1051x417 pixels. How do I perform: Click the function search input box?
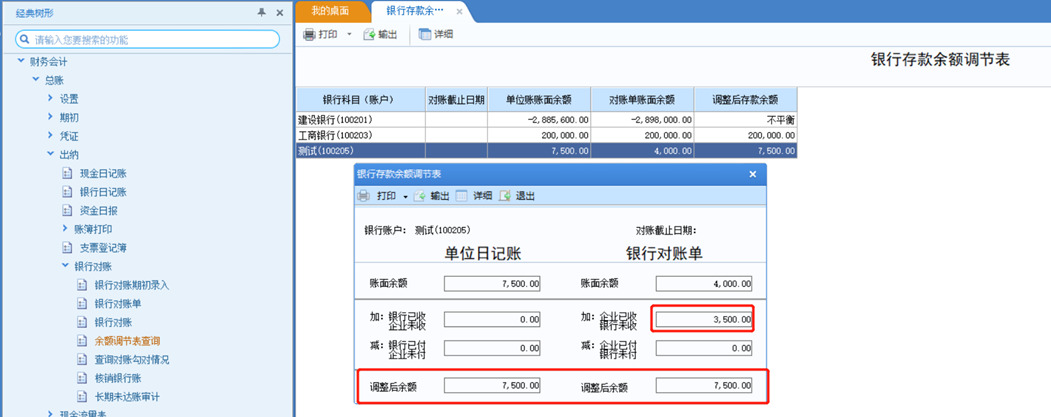coord(150,40)
